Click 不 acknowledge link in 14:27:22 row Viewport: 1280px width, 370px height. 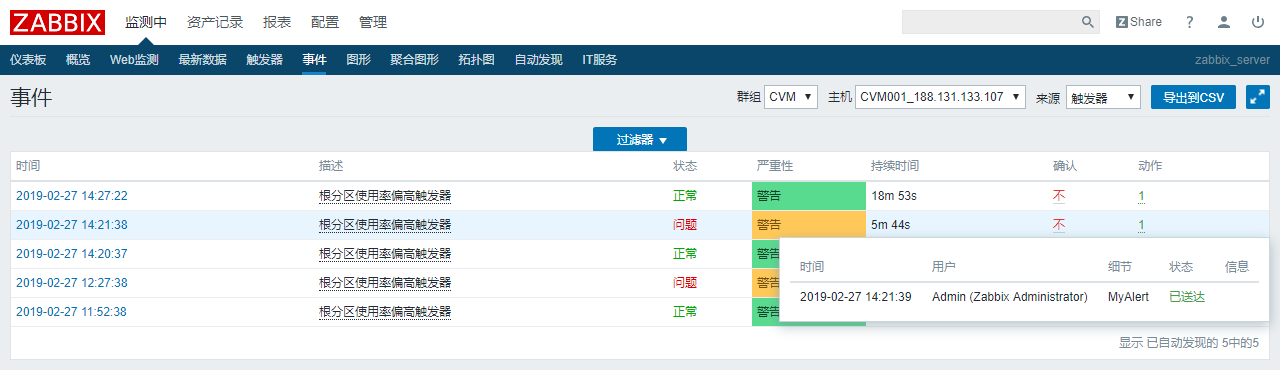coord(1059,196)
